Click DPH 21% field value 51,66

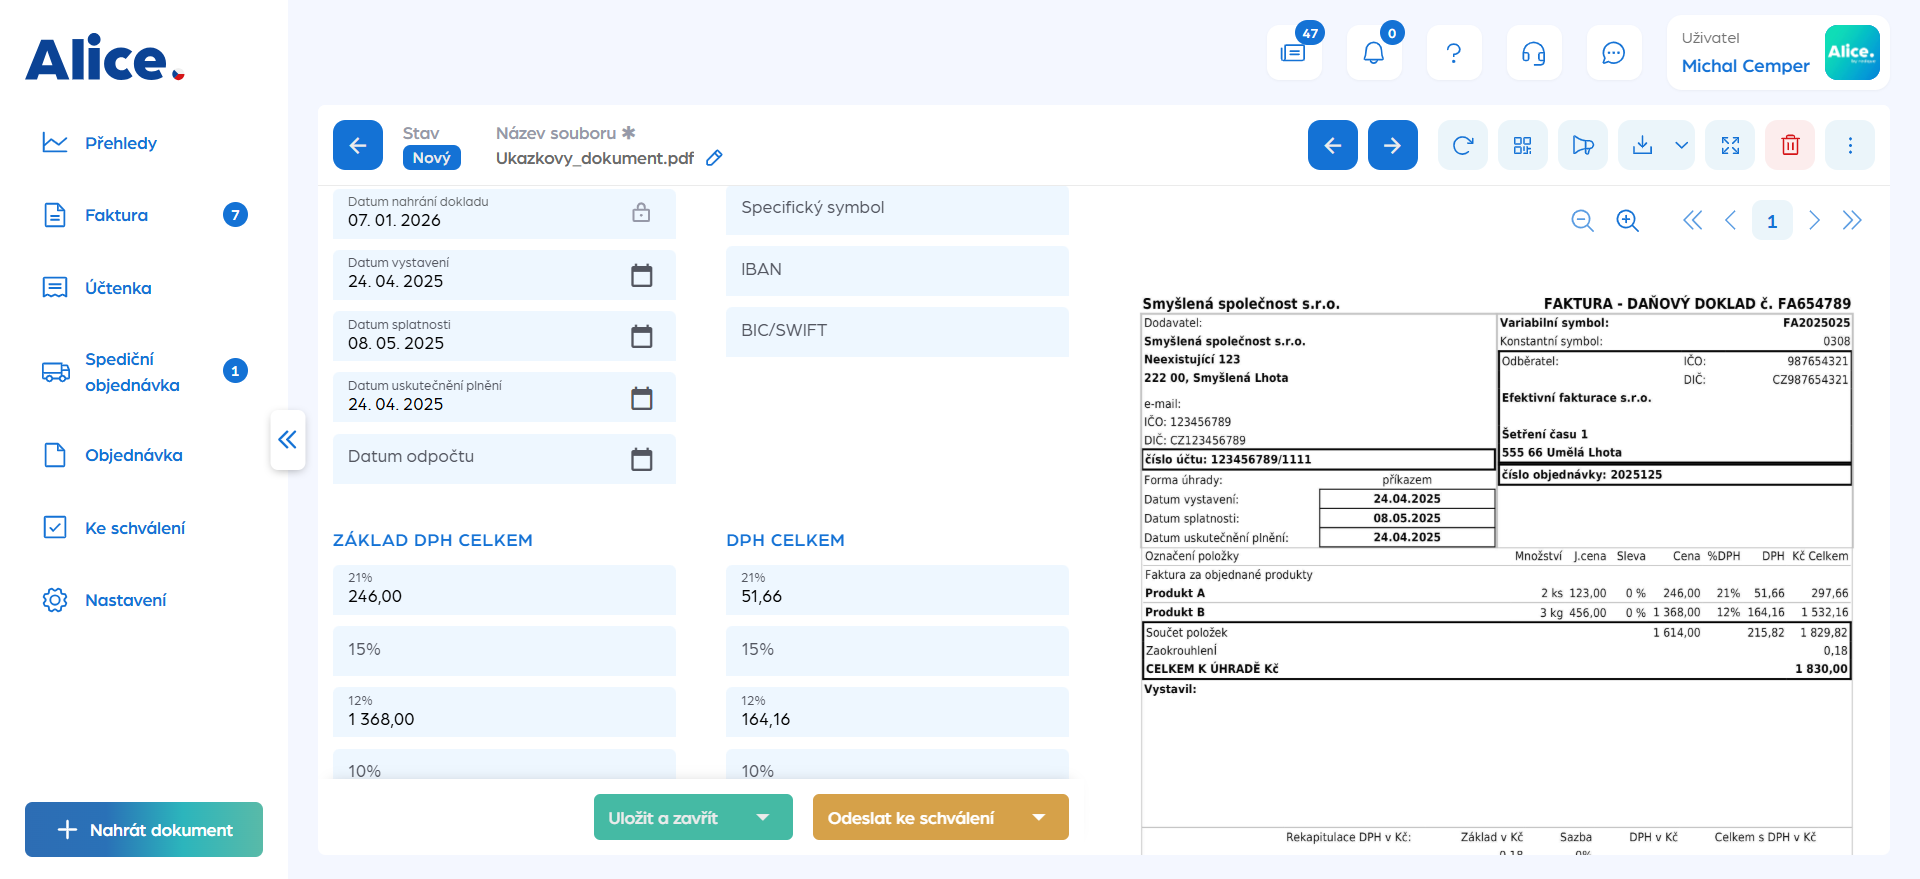click(x=897, y=590)
